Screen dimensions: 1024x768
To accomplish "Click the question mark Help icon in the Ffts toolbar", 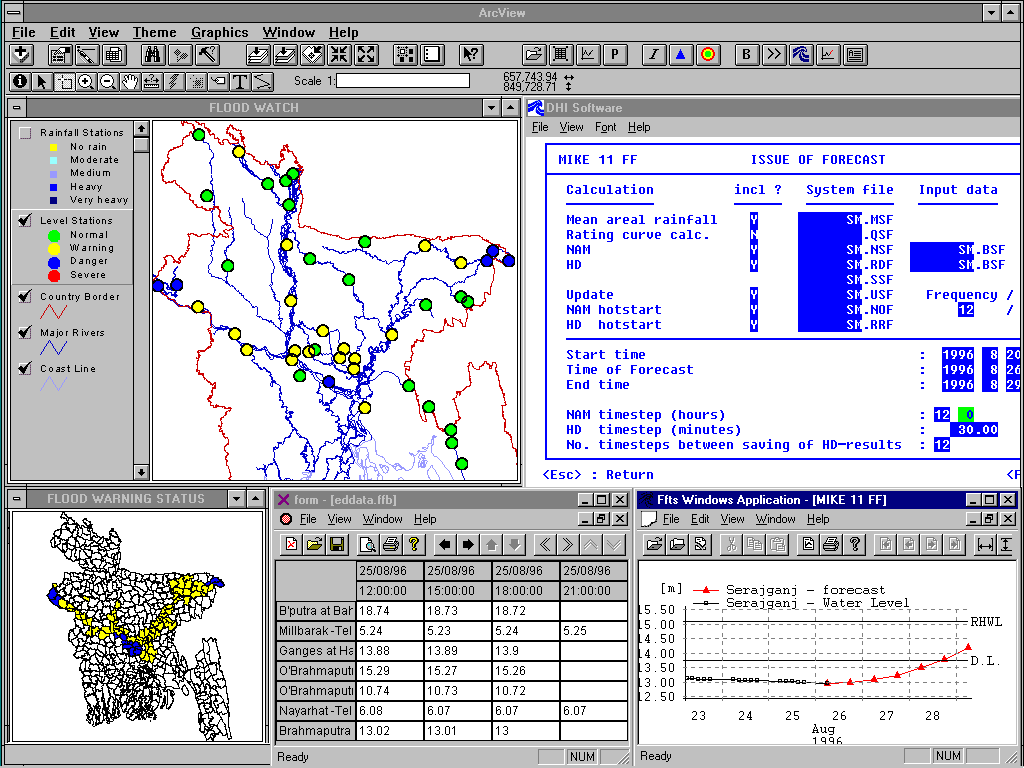I will point(854,544).
